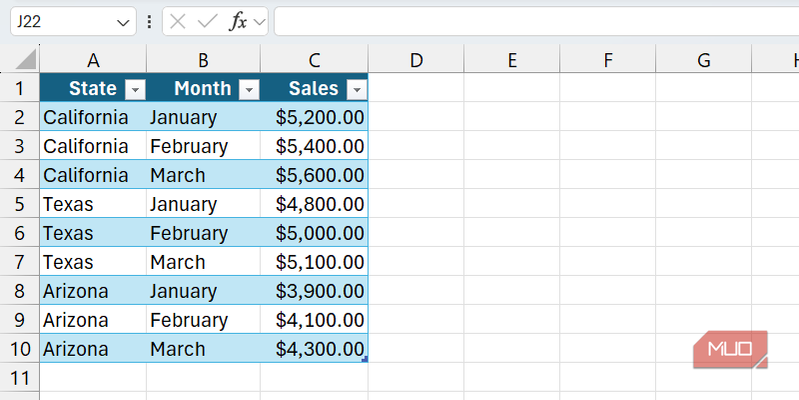
Task: Open the Sales column filter dropdown
Action: pos(357,89)
